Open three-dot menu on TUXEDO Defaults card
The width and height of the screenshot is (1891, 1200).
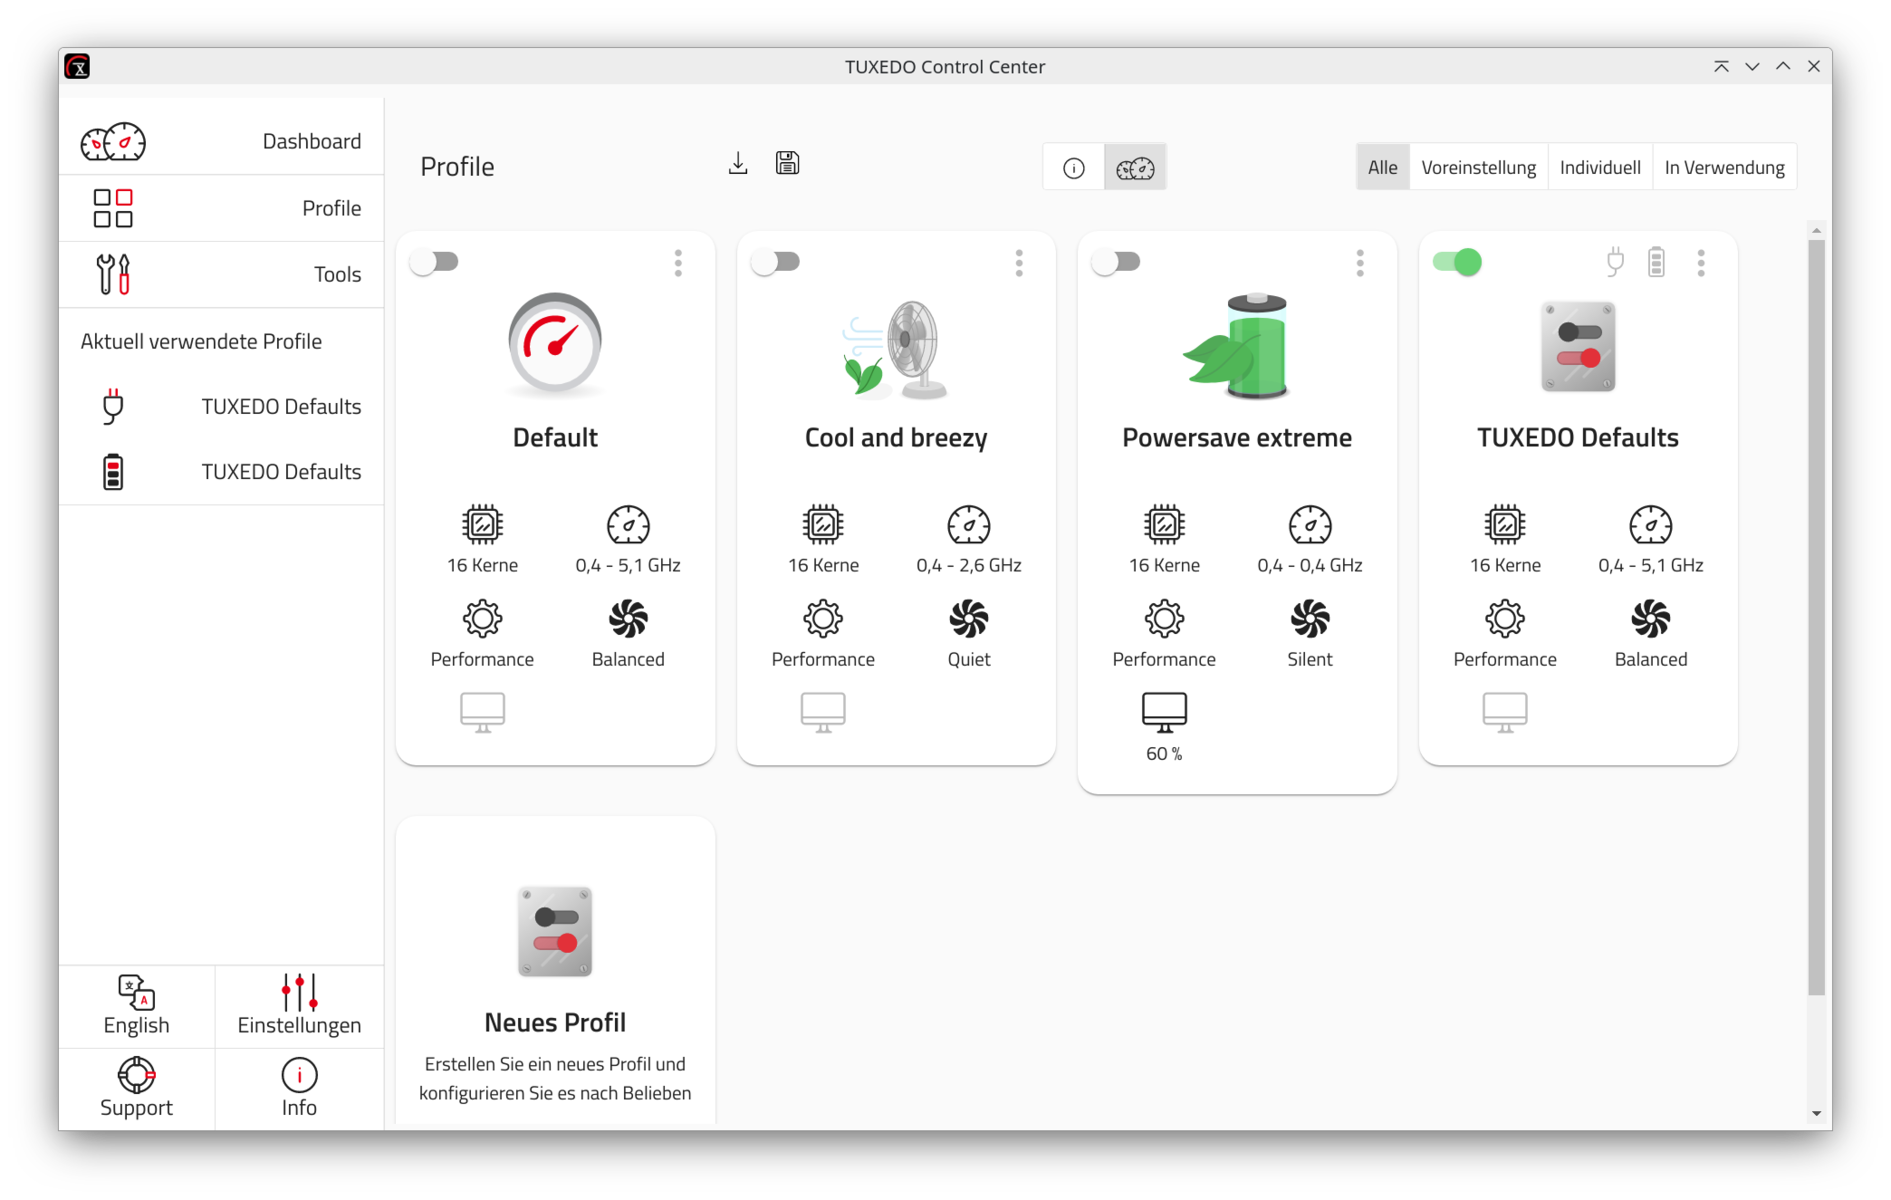coord(1701,263)
